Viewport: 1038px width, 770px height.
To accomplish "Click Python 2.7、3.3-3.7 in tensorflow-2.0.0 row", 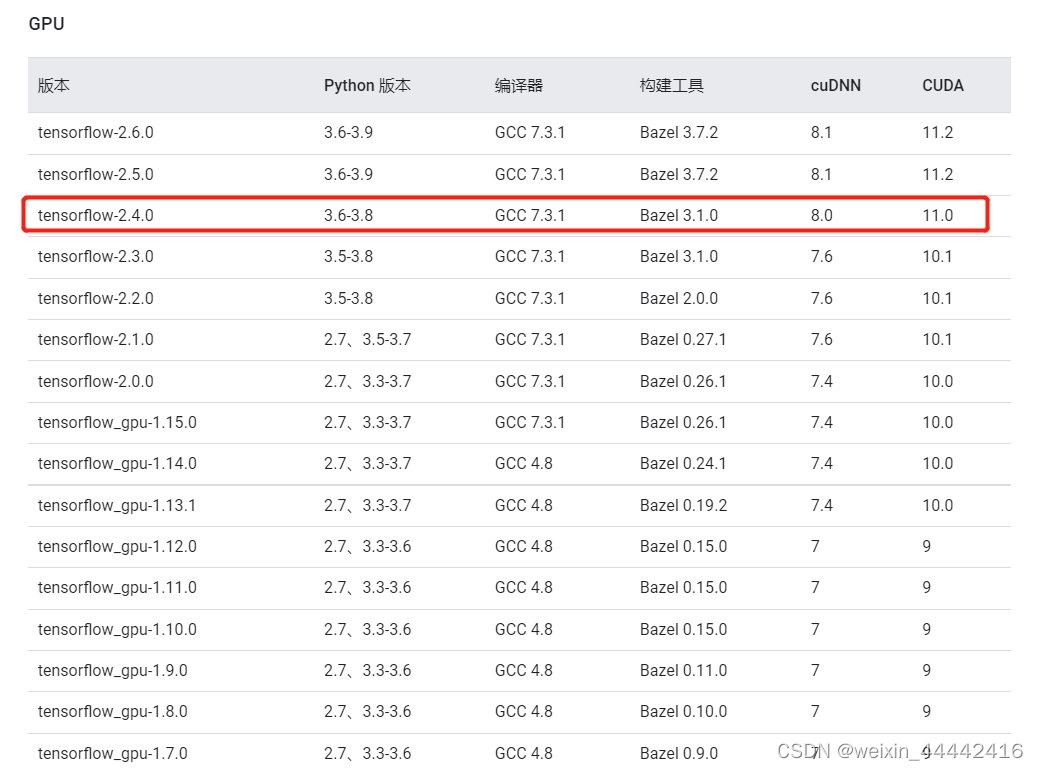I will pos(367,381).
